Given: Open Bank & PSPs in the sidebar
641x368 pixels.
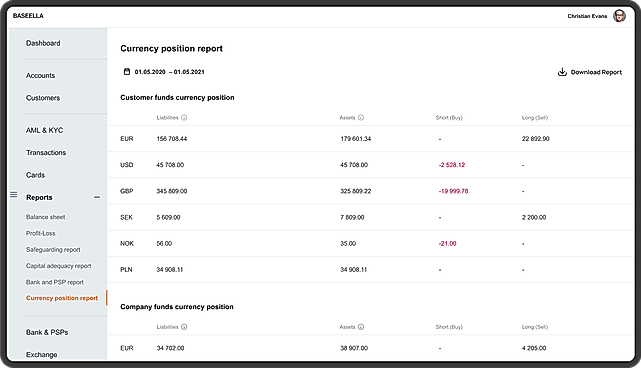Looking at the screenshot, I should [x=47, y=332].
